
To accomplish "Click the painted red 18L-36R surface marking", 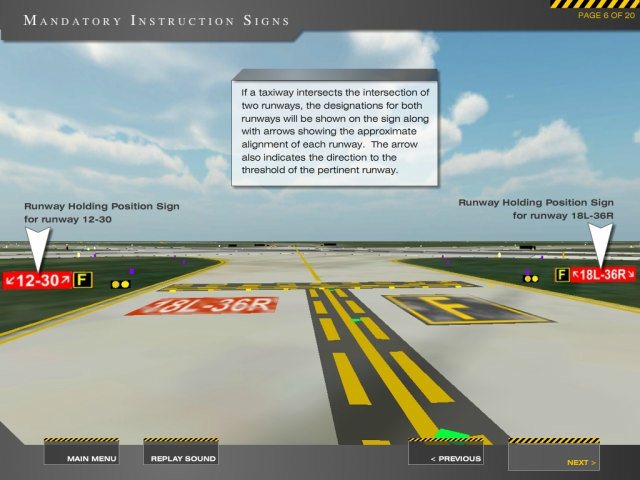I will 200,304.
